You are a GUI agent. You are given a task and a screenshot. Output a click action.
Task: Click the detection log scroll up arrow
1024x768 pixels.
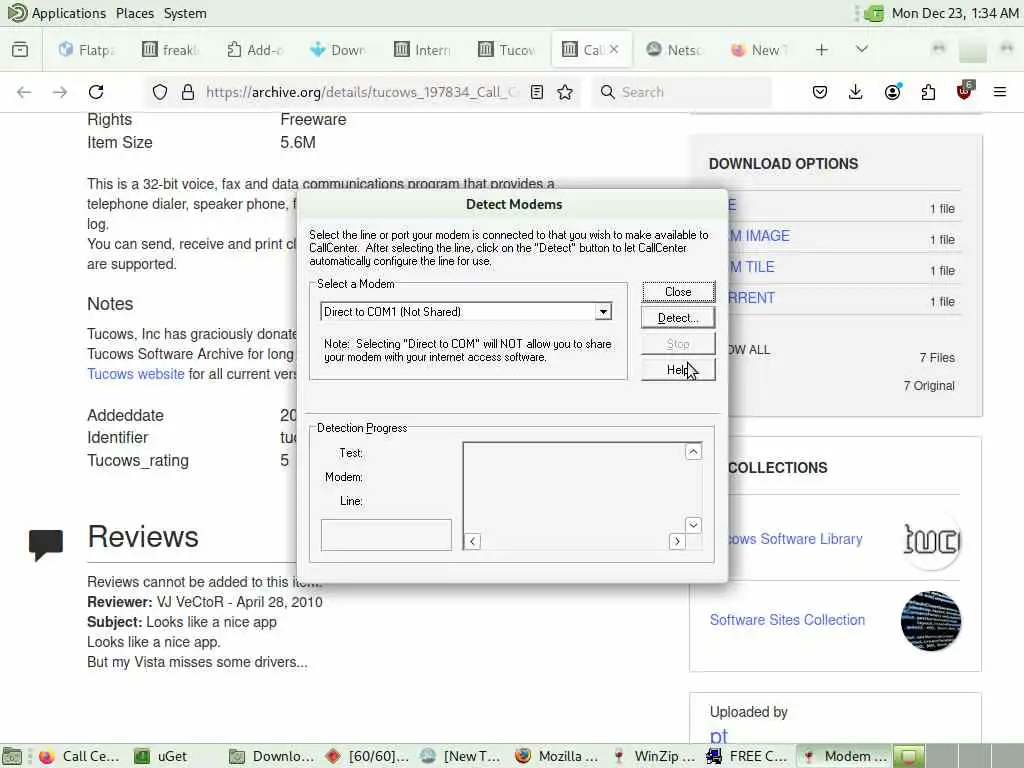(693, 451)
